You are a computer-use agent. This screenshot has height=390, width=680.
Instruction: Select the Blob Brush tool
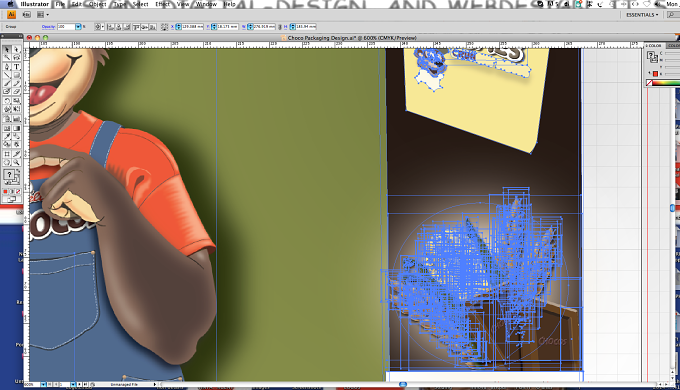[7, 92]
